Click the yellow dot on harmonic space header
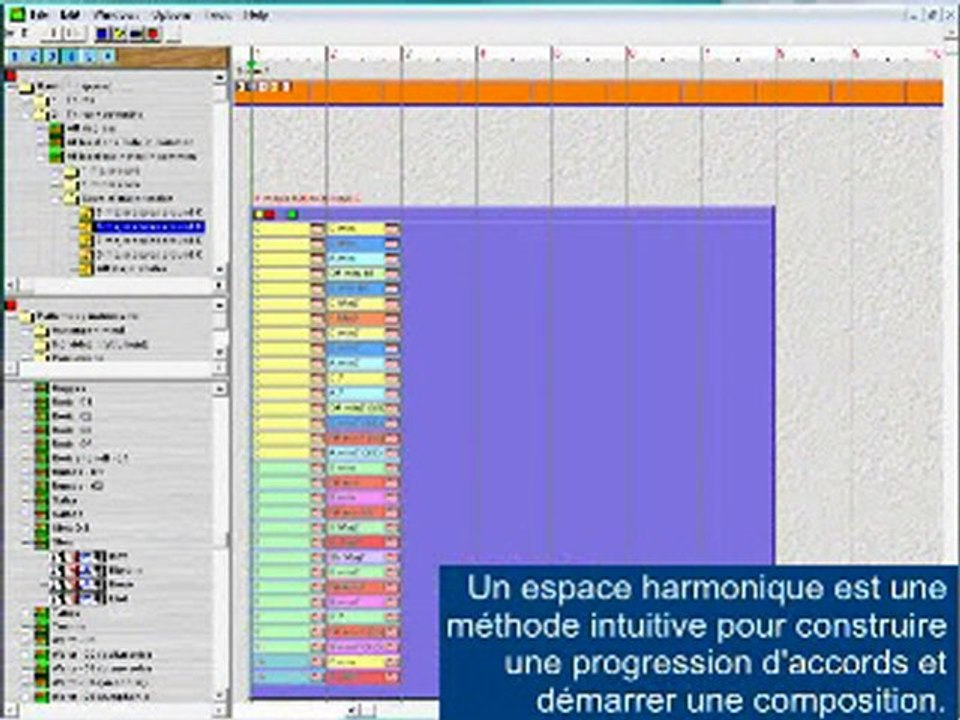Viewport: 960px width, 720px height. pos(259,214)
